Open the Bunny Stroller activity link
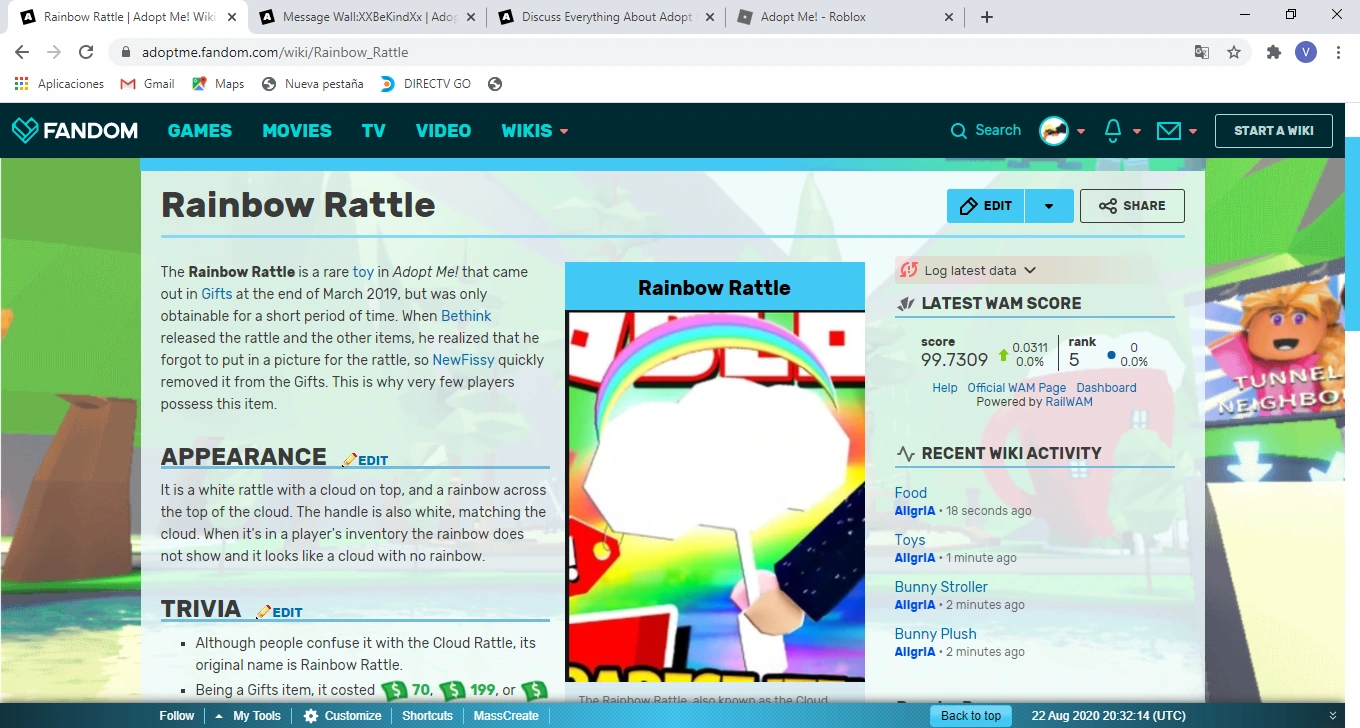This screenshot has width=1360, height=728. point(940,586)
